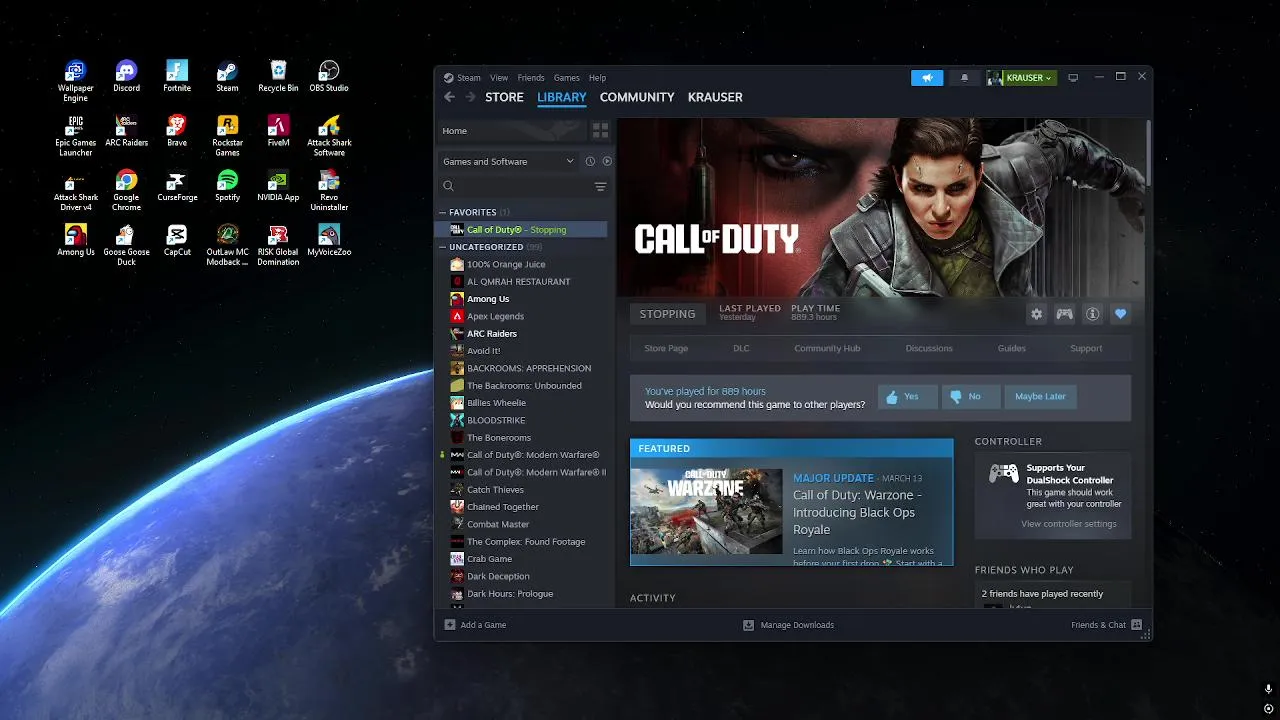
Task: Open the Guides link
Action: point(1011,348)
